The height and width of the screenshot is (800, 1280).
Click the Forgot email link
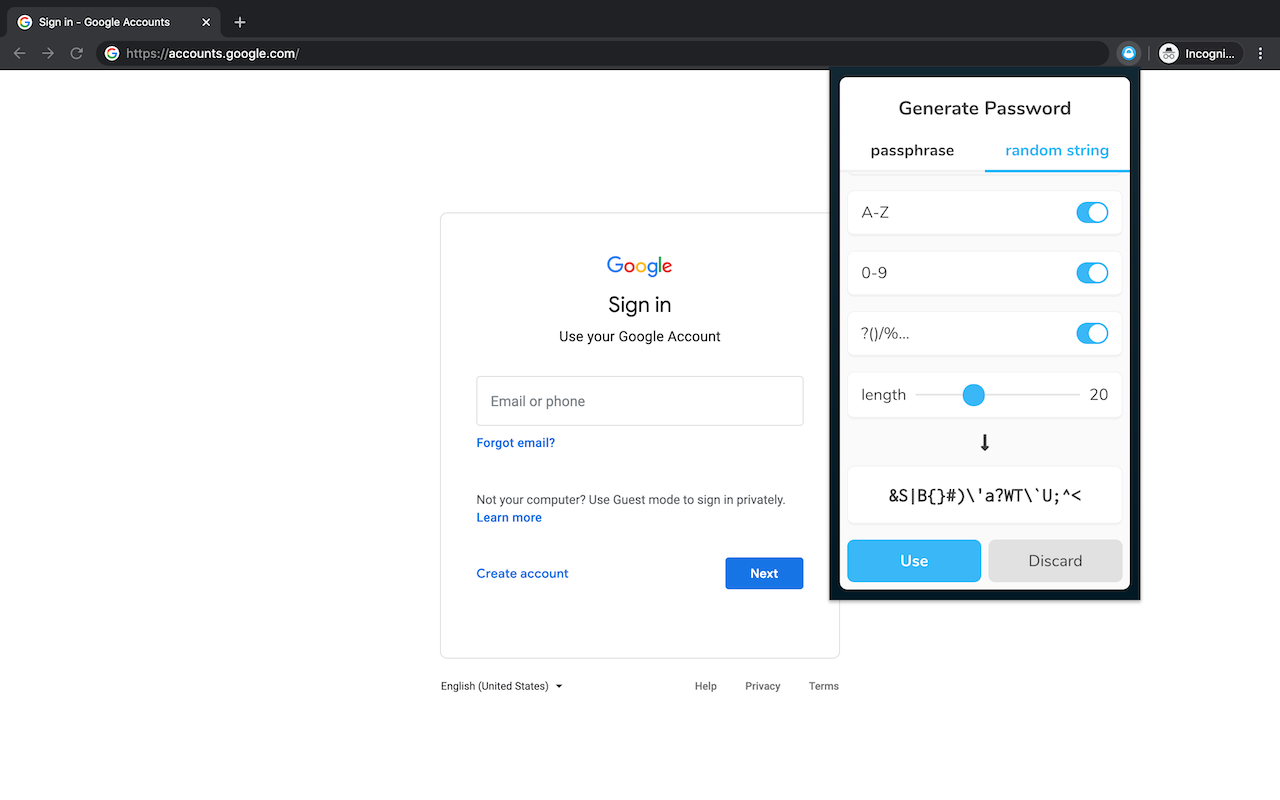[515, 442]
